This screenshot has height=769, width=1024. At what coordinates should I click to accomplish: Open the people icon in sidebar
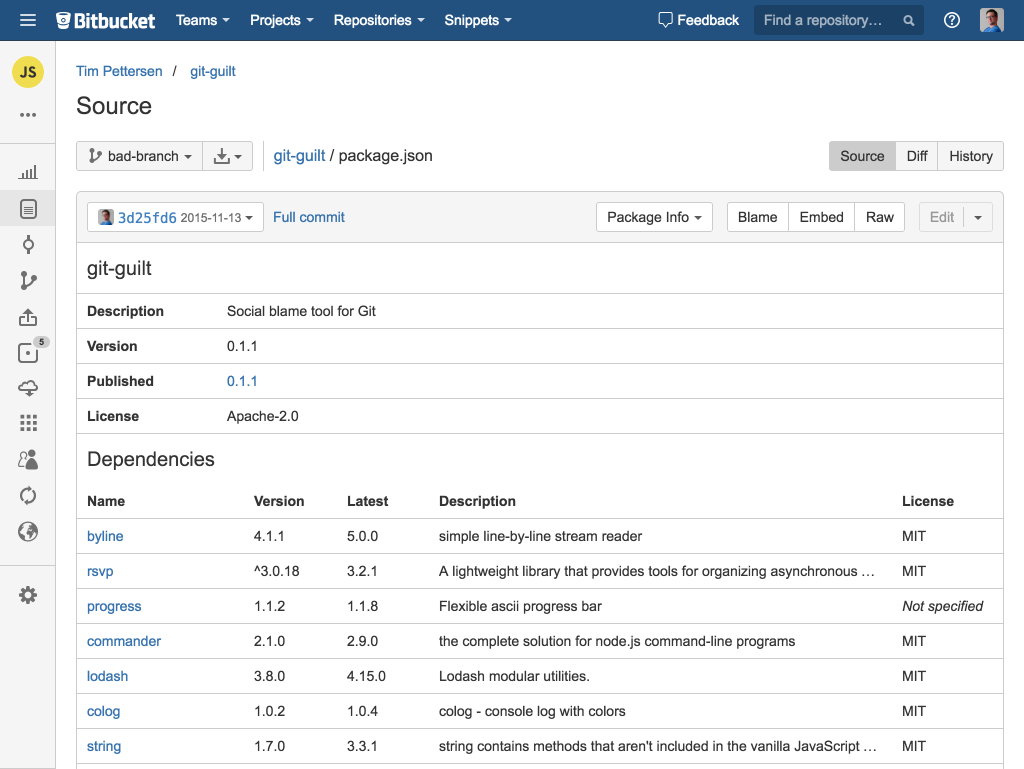[28, 460]
